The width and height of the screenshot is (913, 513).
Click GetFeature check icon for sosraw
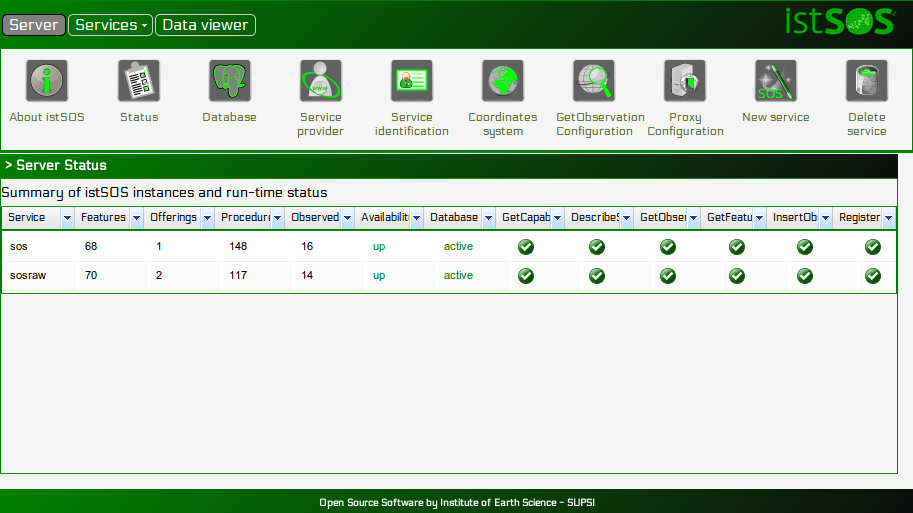pos(737,276)
